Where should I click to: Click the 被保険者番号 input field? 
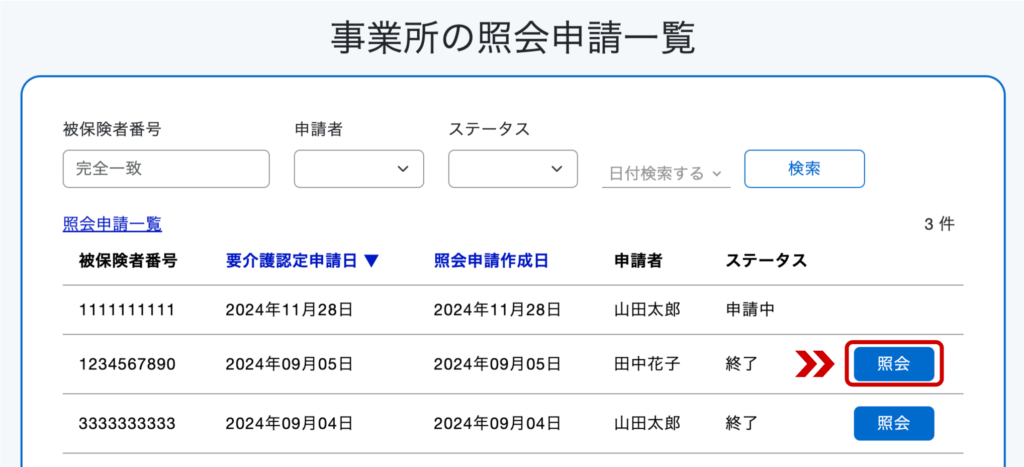166,169
